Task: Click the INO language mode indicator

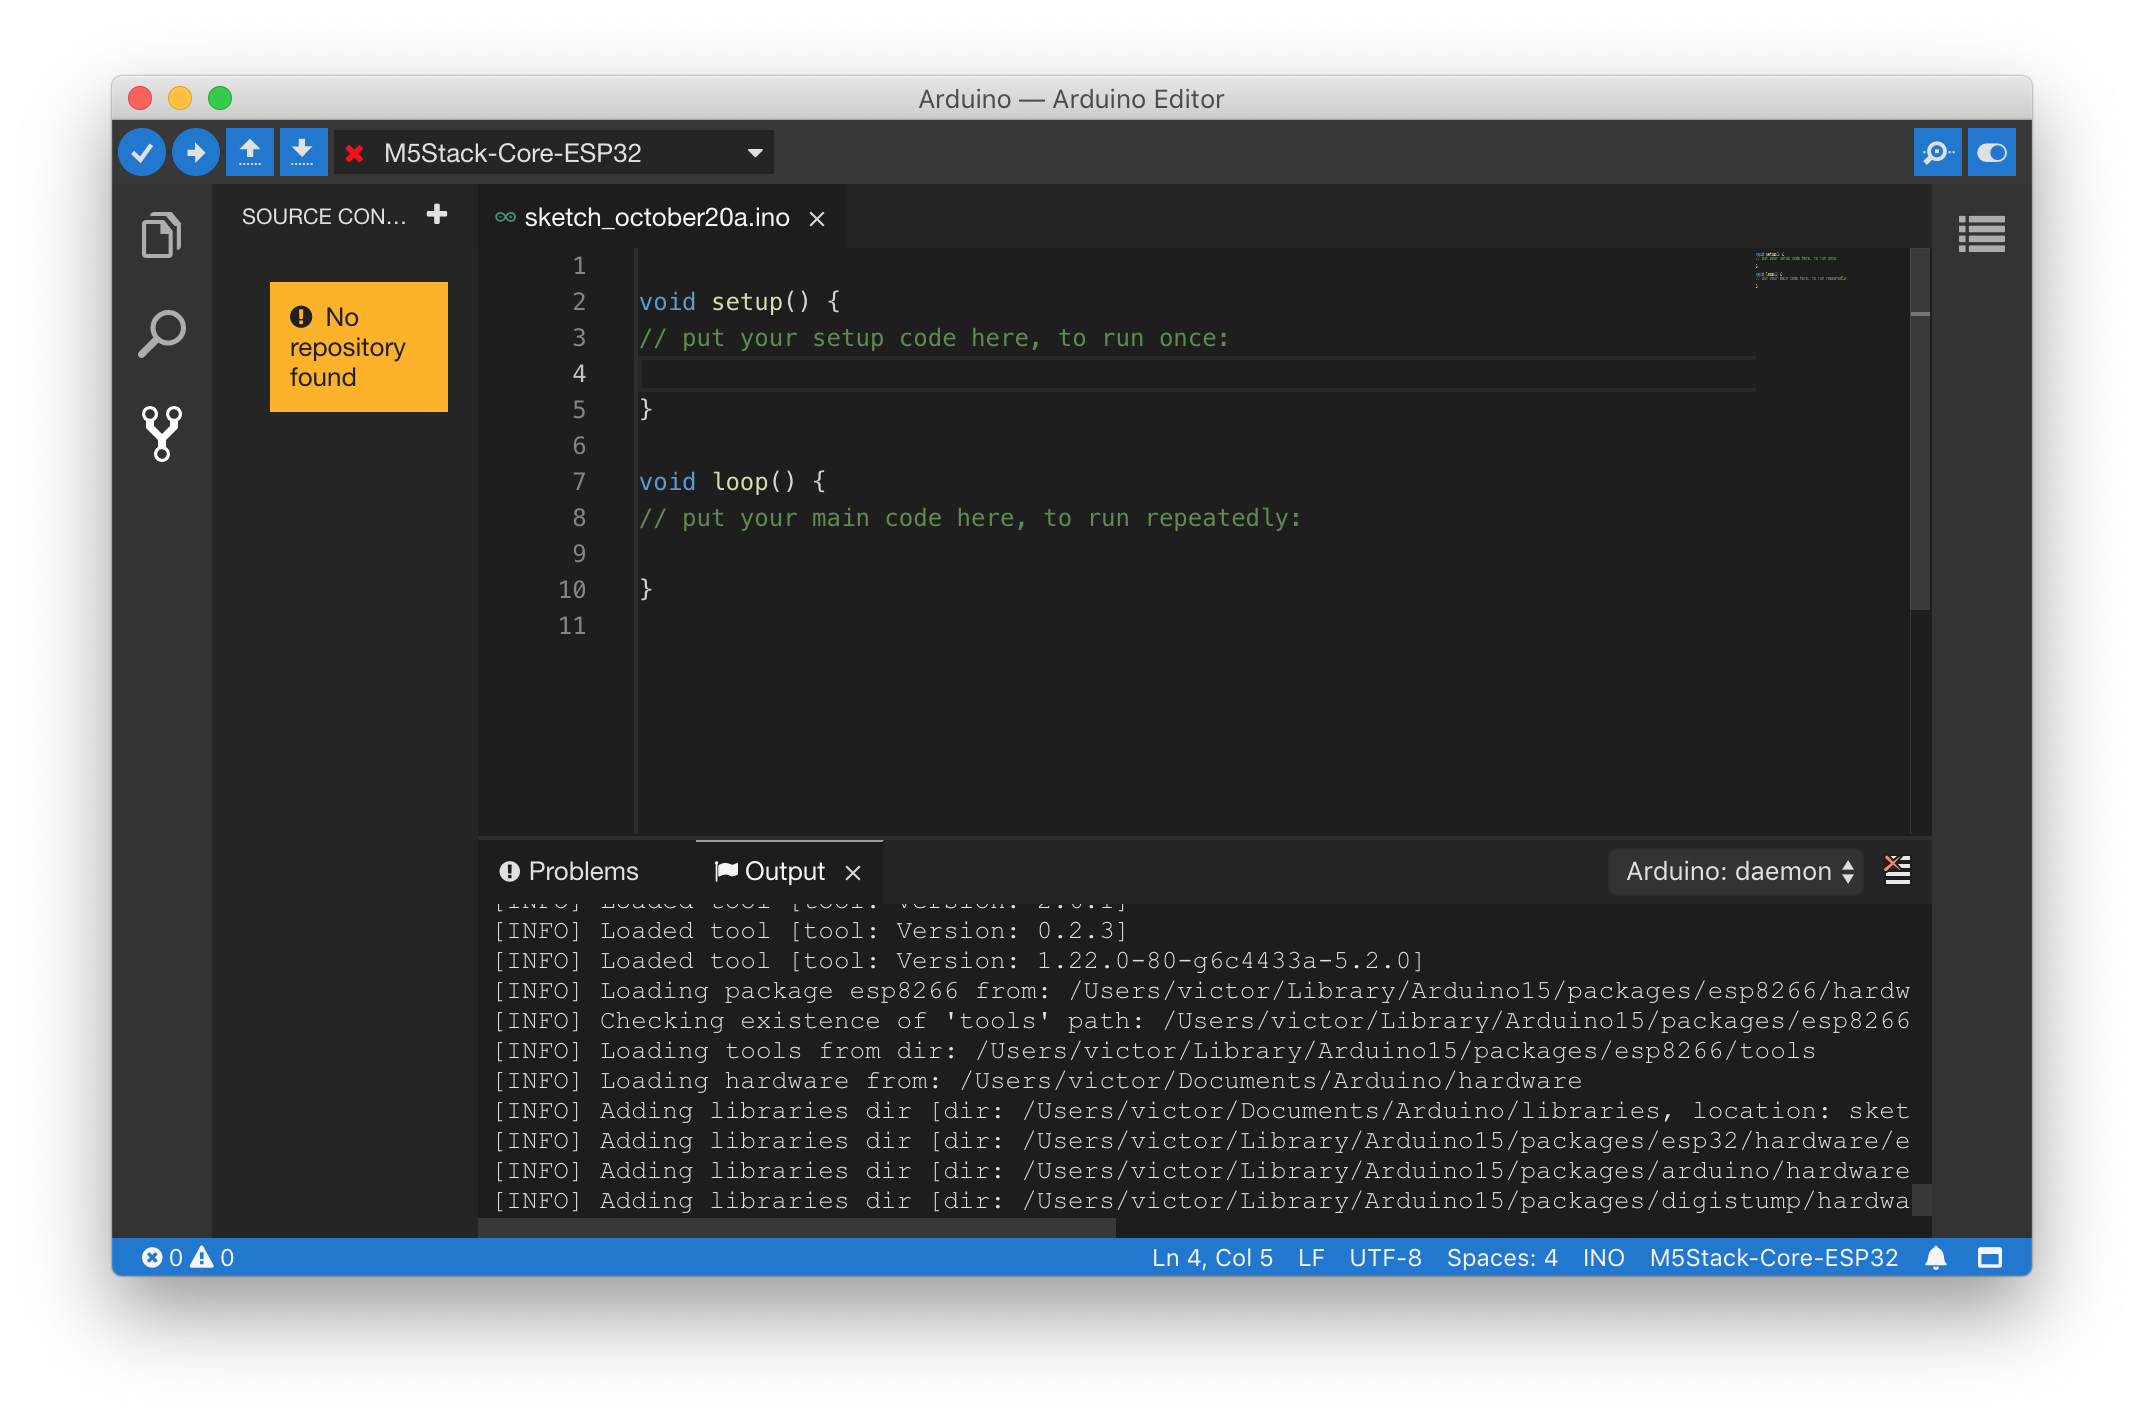Action: click(x=1603, y=1258)
